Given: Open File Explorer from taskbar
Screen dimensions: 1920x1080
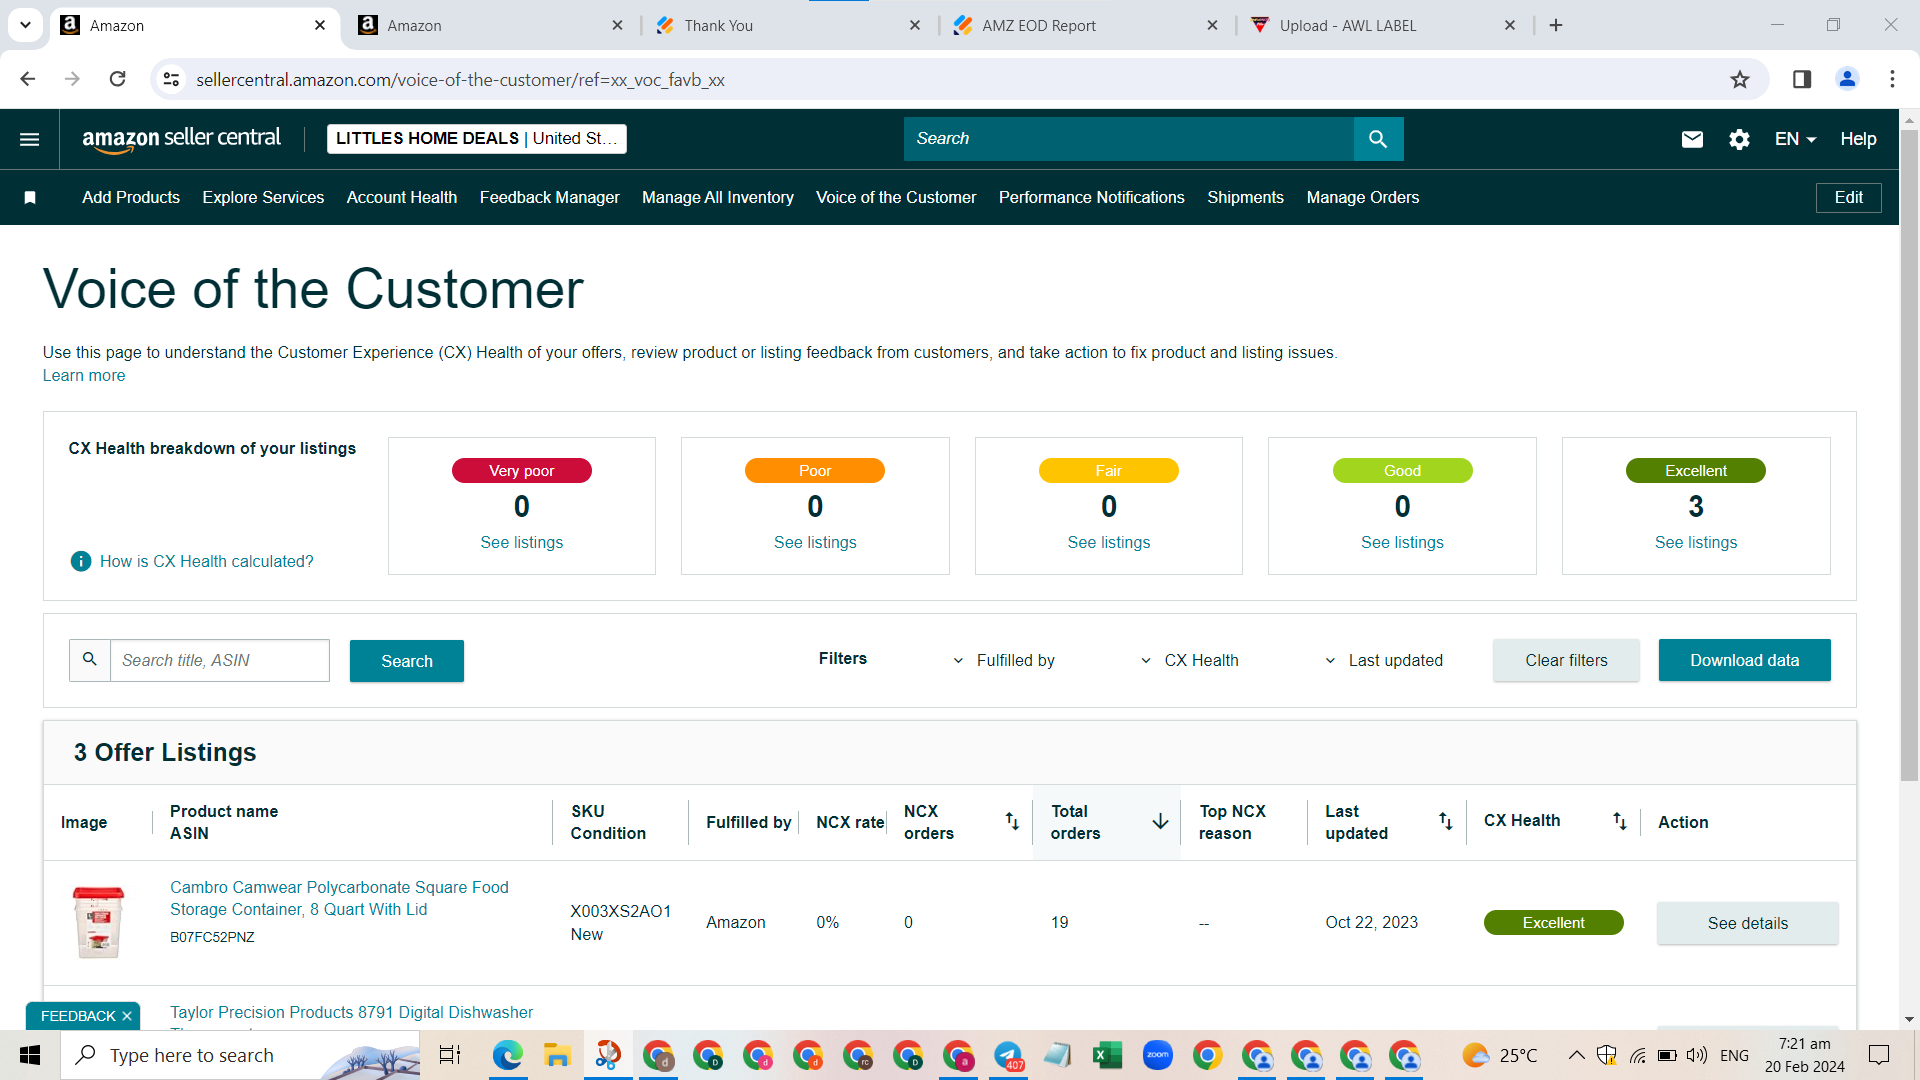Looking at the screenshot, I should (x=557, y=1055).
